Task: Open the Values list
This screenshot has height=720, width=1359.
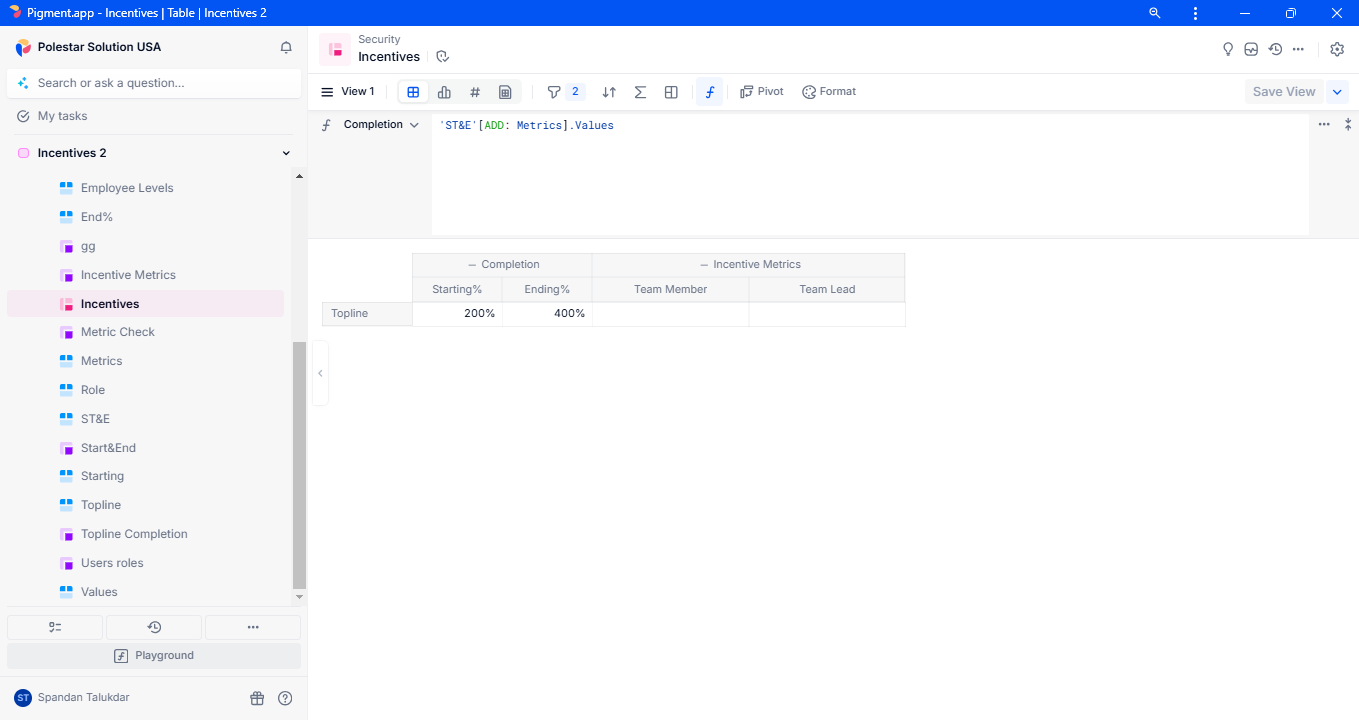Action: (99, 592)
